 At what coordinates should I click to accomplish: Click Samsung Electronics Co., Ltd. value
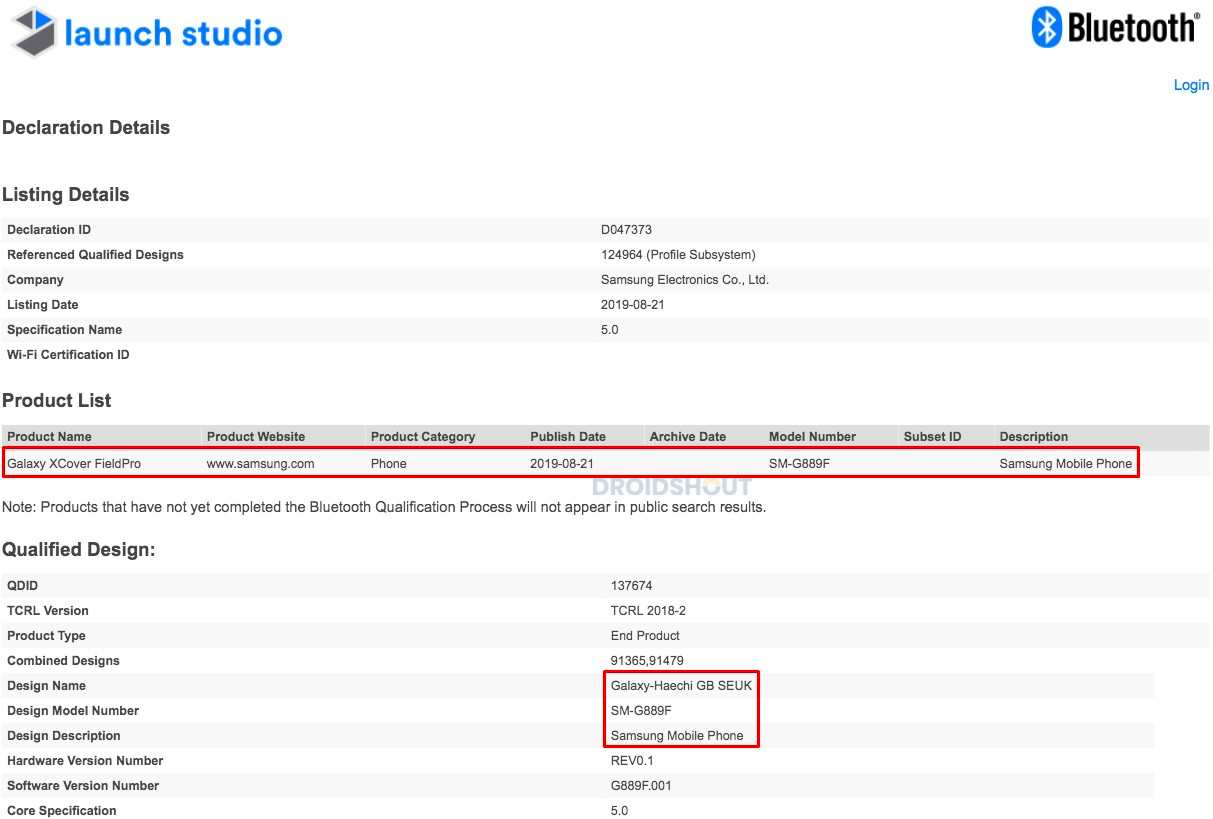click(x=685, y=280)
